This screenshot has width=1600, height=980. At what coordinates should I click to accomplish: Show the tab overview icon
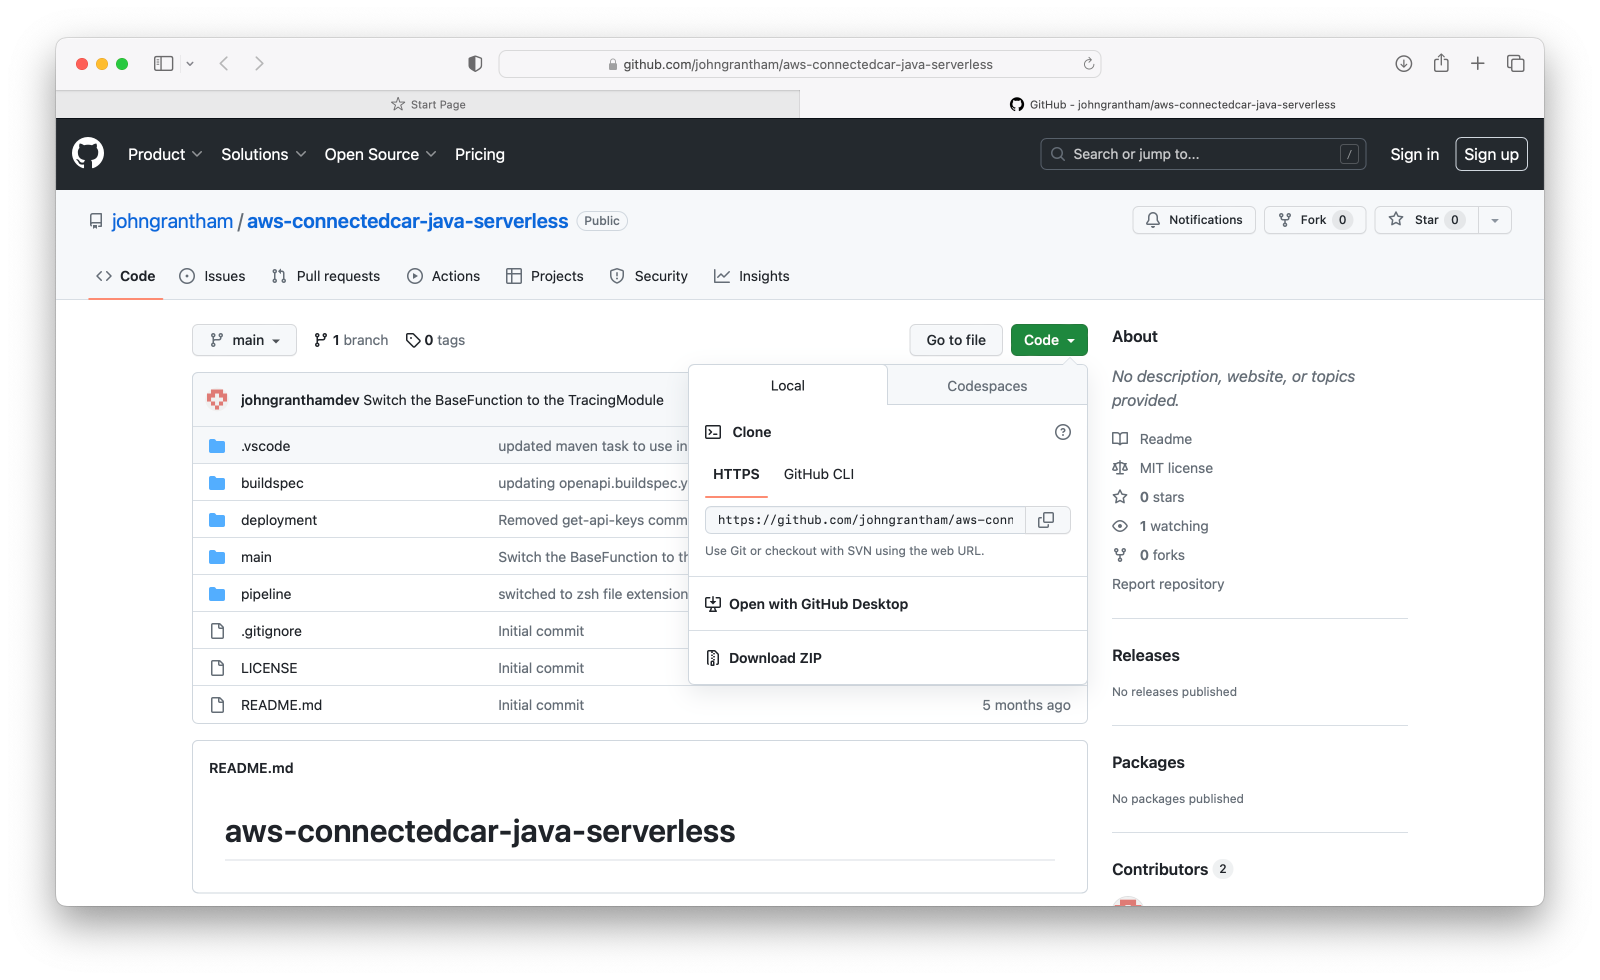tap(1516, 64)
